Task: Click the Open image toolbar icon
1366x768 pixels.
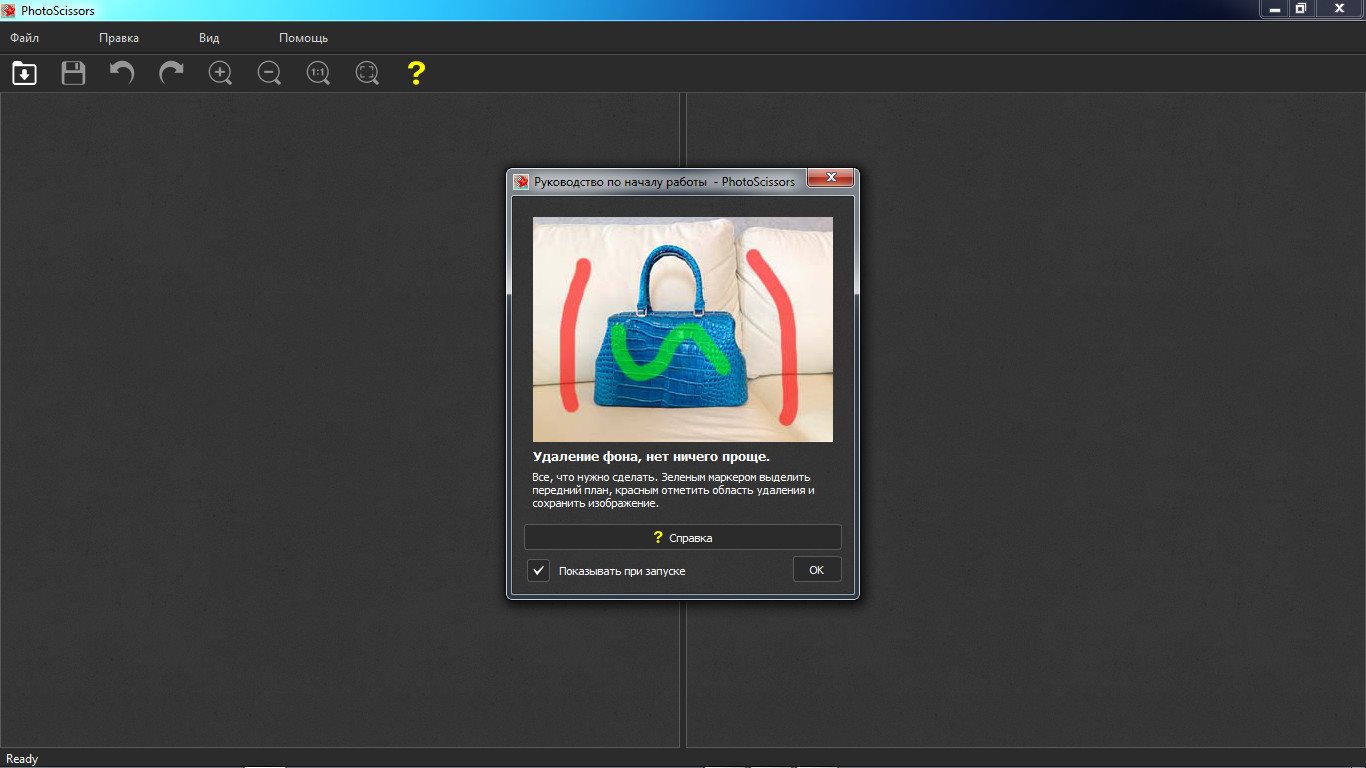Action: (x=24, y=73)
